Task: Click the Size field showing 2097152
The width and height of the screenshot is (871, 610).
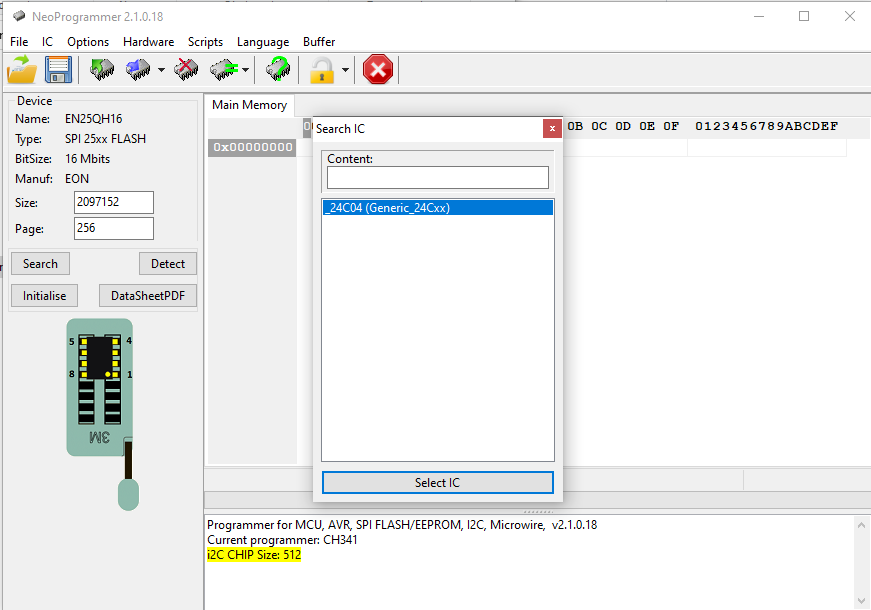Action: click(x=114, y=202)
